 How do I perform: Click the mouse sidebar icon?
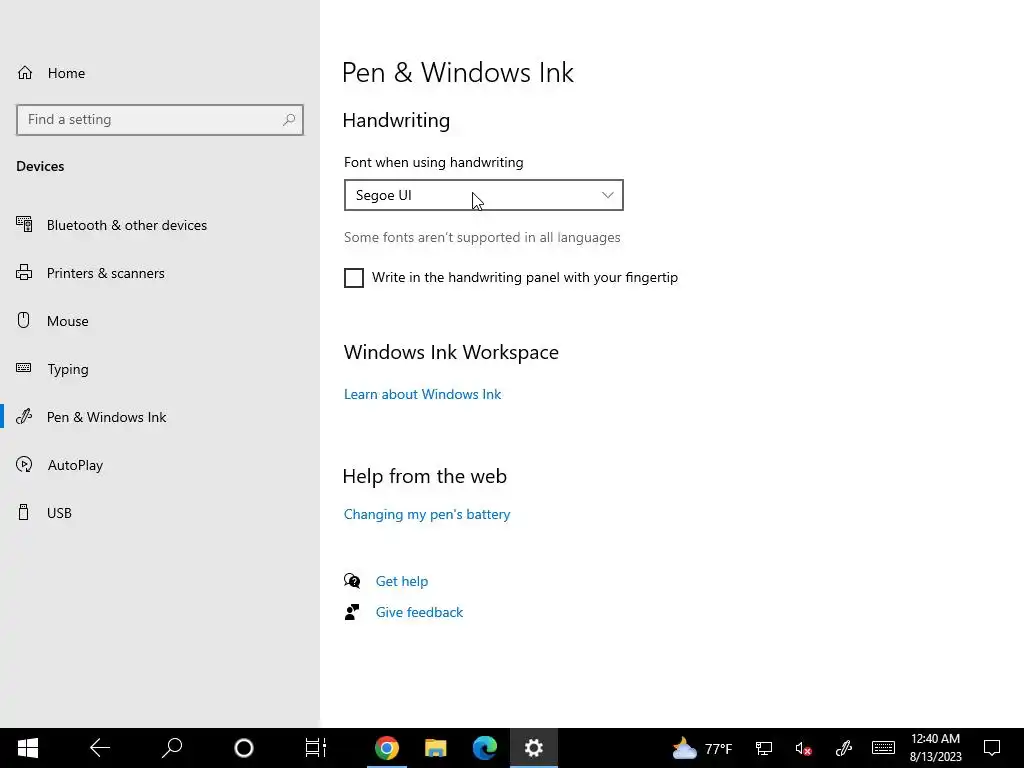[24, 320]
